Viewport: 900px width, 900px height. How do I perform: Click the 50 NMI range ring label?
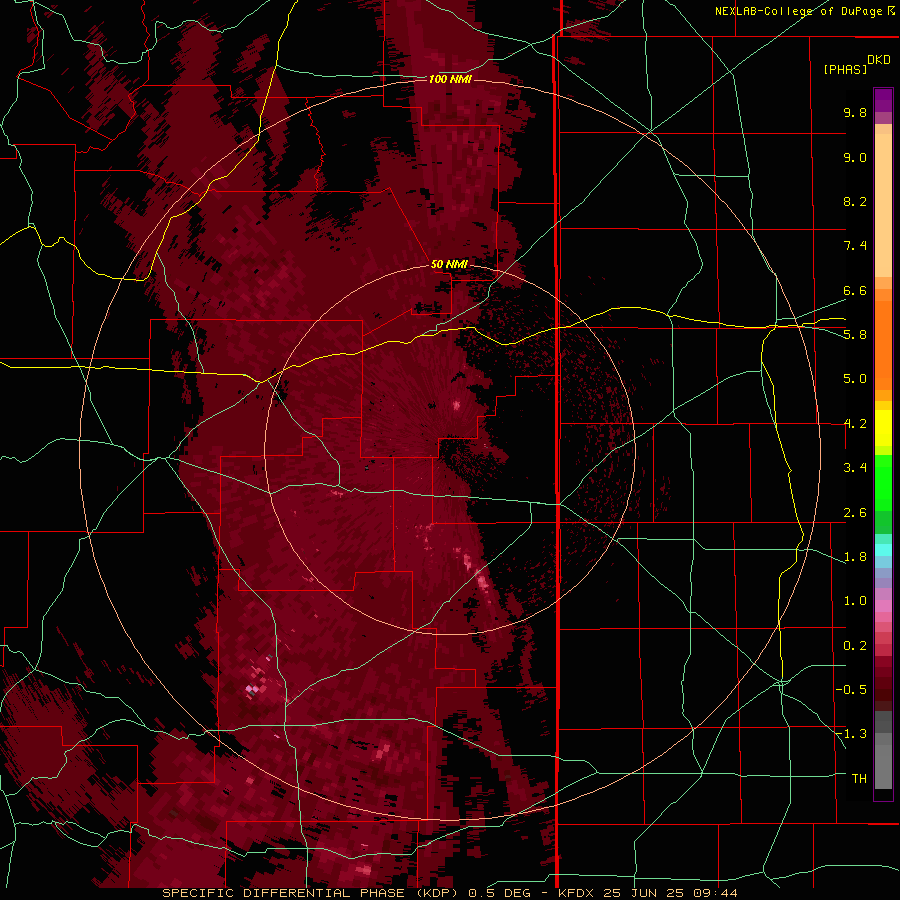pyautogui.click(x=449, y=264)
